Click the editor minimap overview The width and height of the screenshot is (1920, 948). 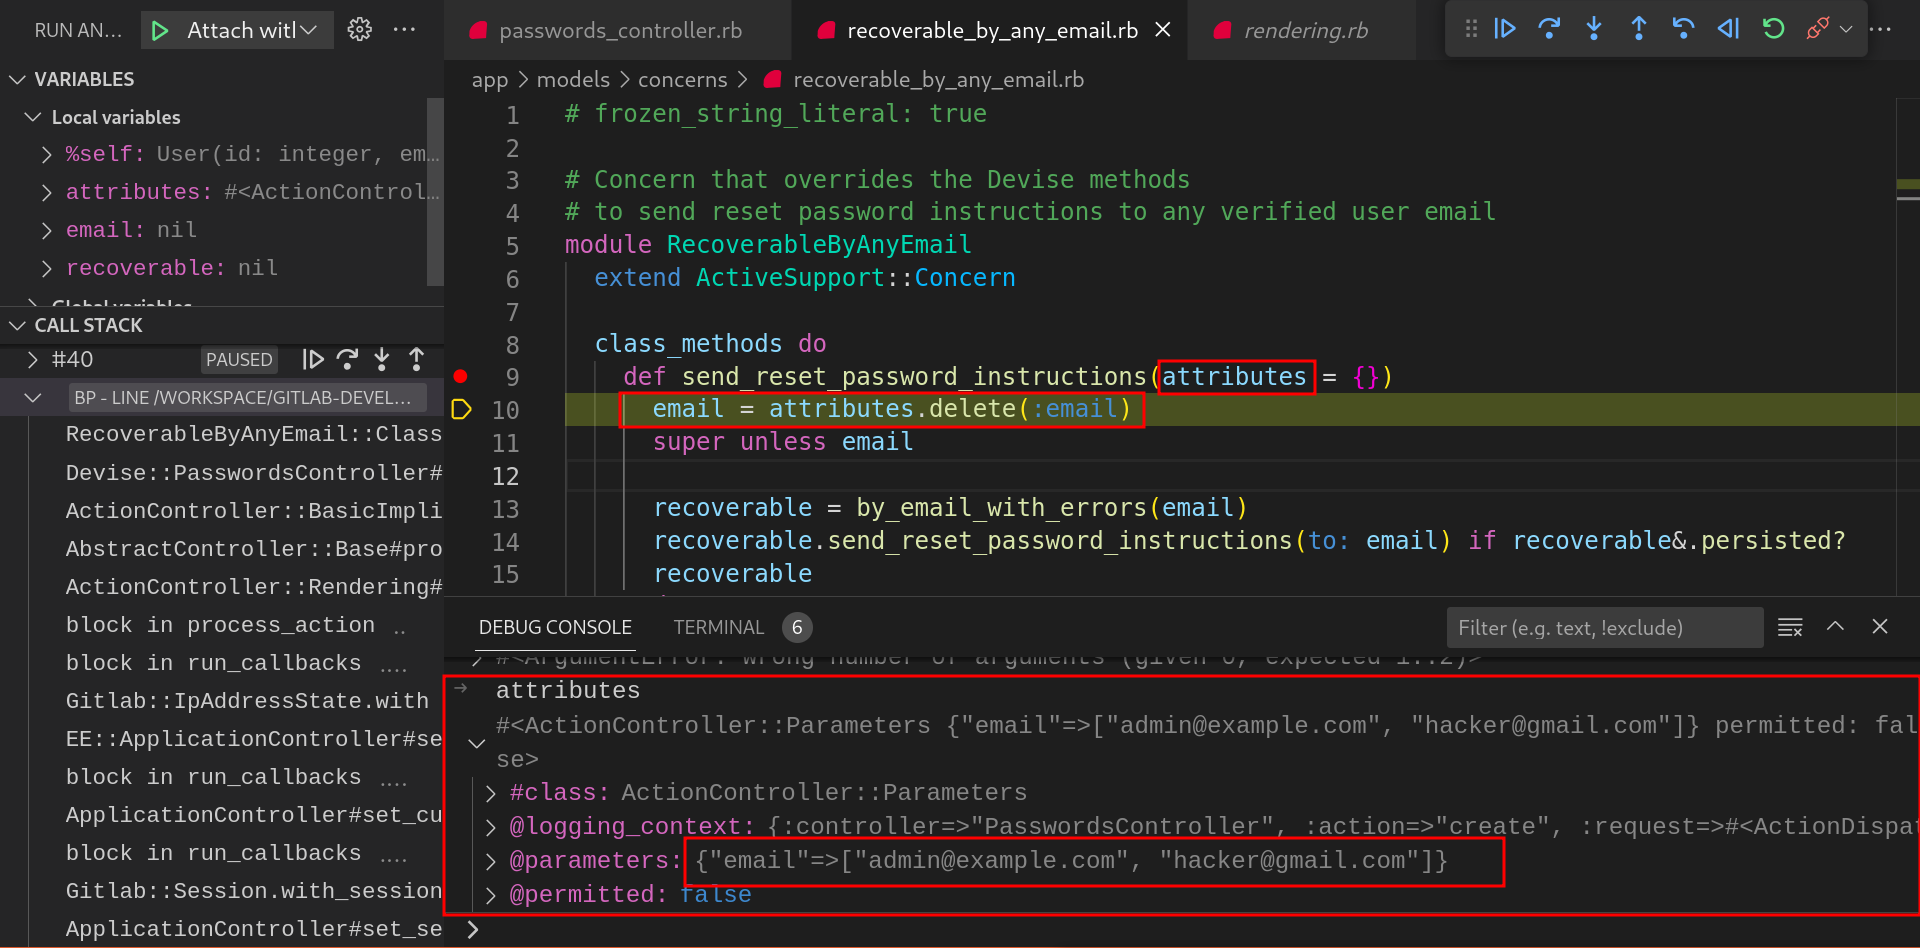pyautogui.click(x=1907, y=347)
